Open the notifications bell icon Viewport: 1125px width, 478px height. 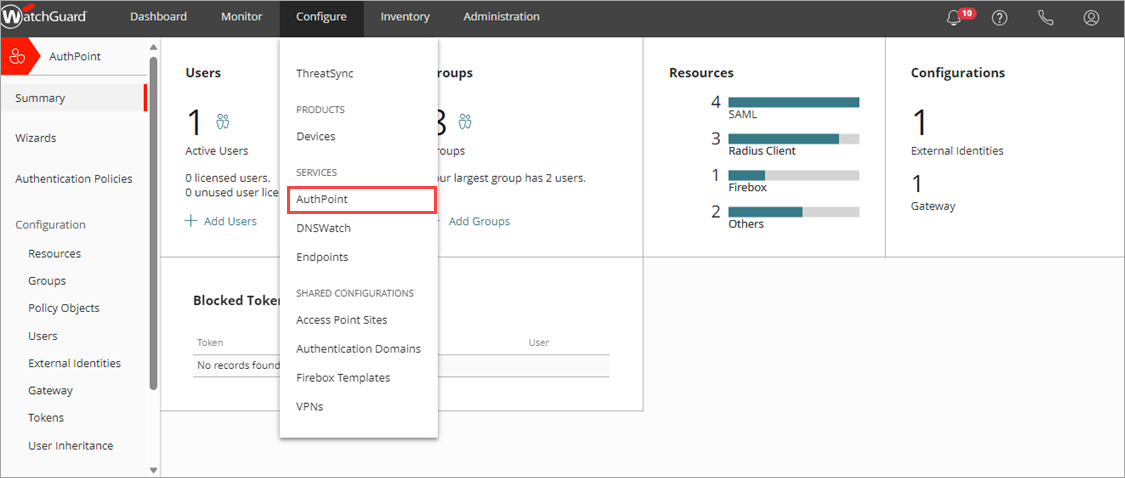click(954, 18)
